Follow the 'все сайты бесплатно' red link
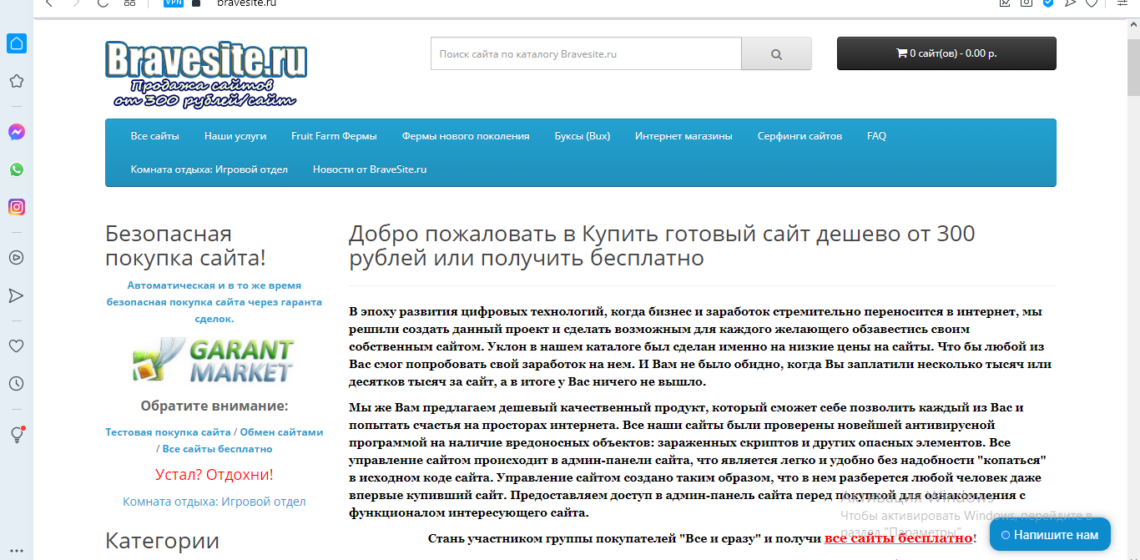 [898, 538]
